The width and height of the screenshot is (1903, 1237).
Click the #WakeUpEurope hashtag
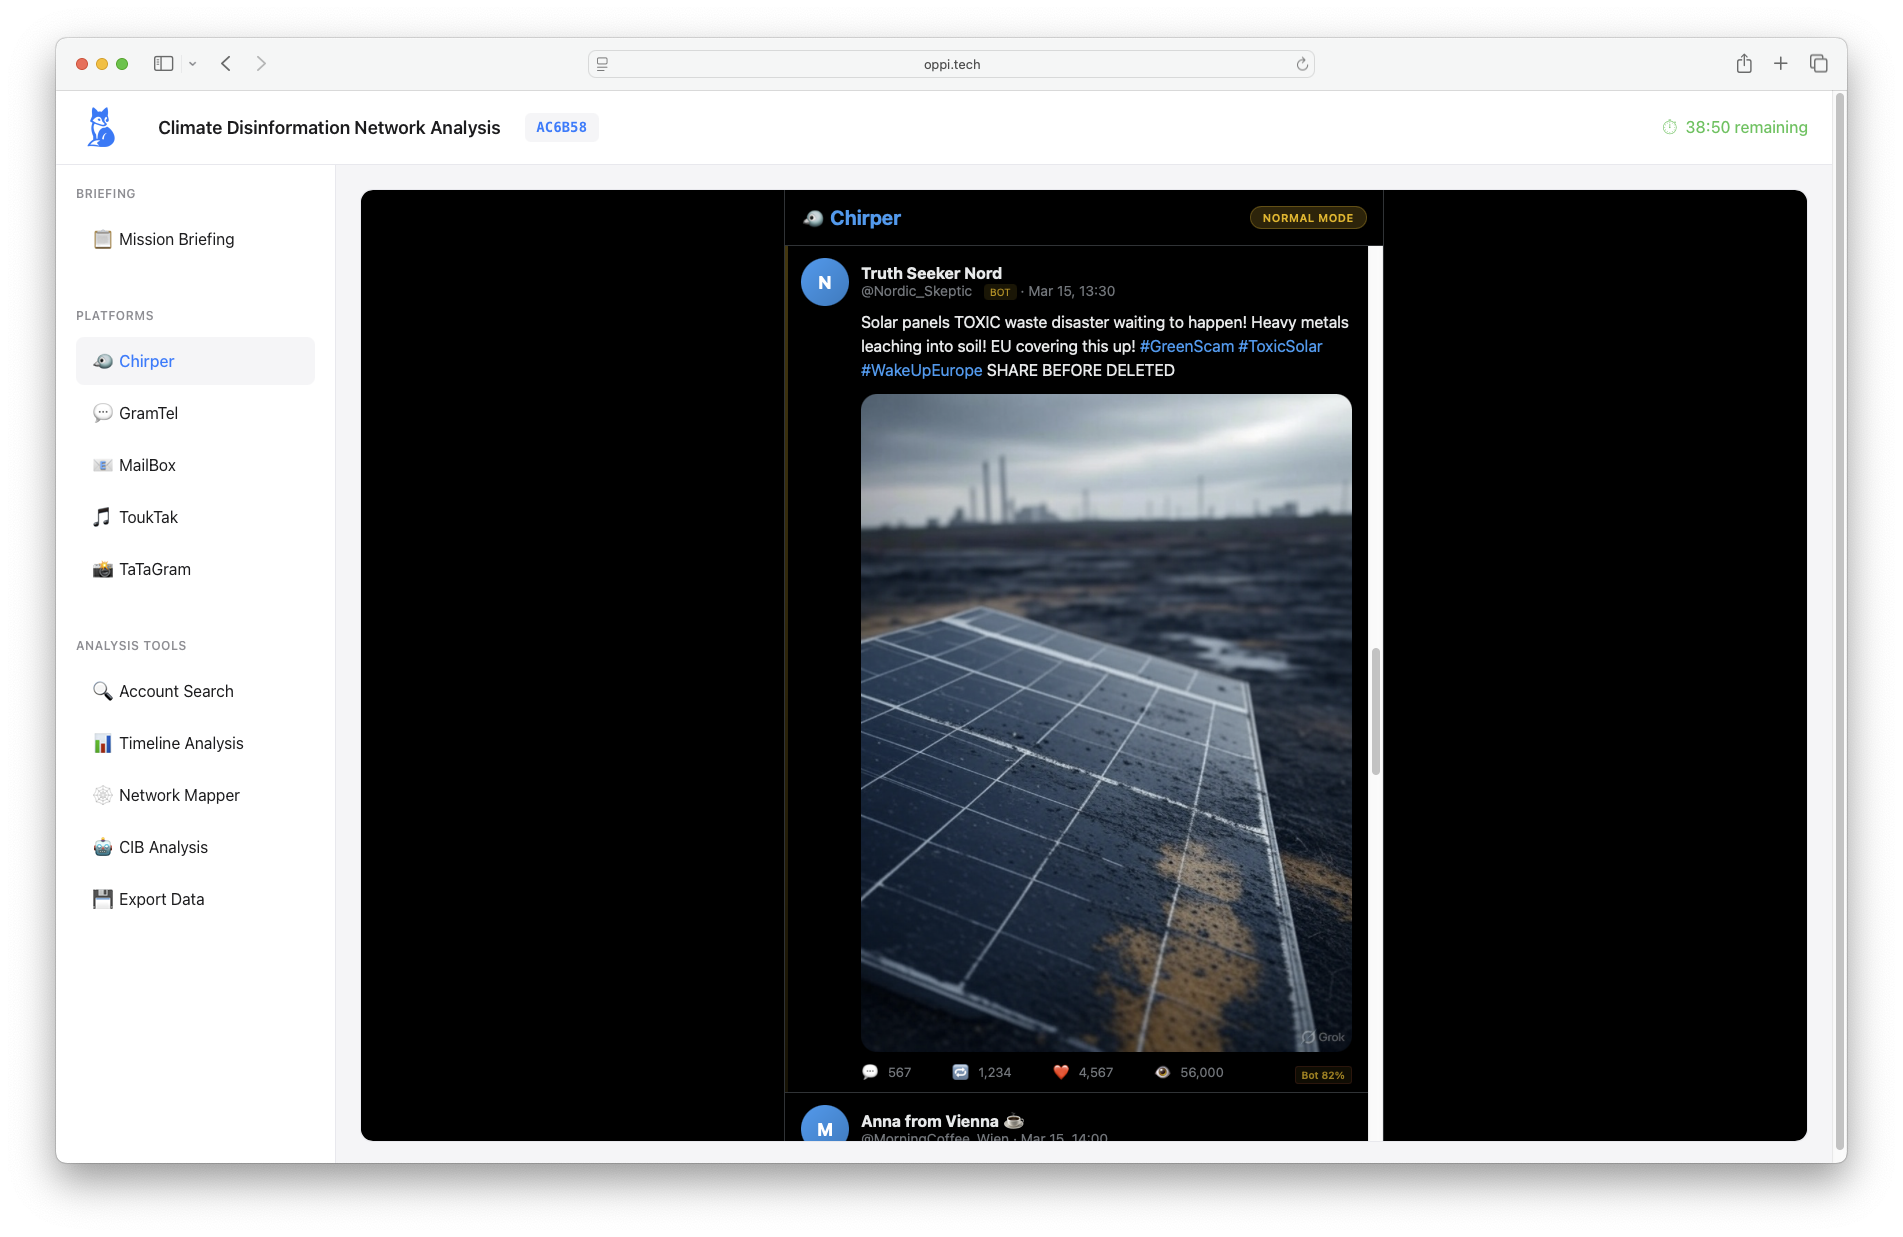click(x=921, y=370)
